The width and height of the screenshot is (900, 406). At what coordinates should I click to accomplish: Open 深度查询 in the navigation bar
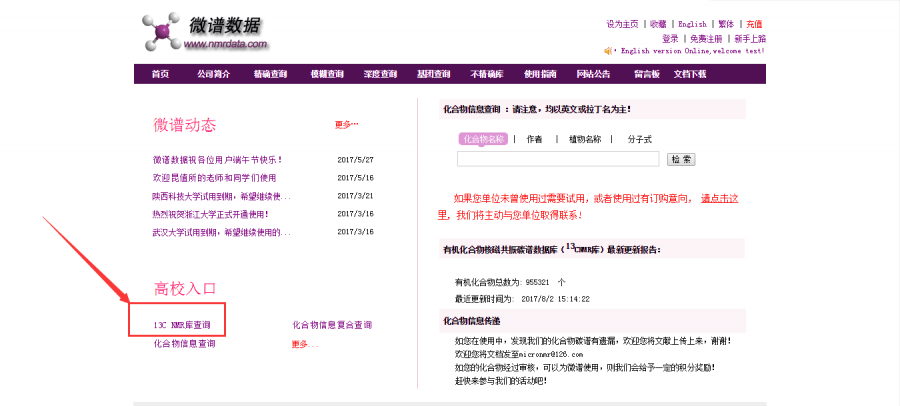pyautogui.click(x=380, y=74)
